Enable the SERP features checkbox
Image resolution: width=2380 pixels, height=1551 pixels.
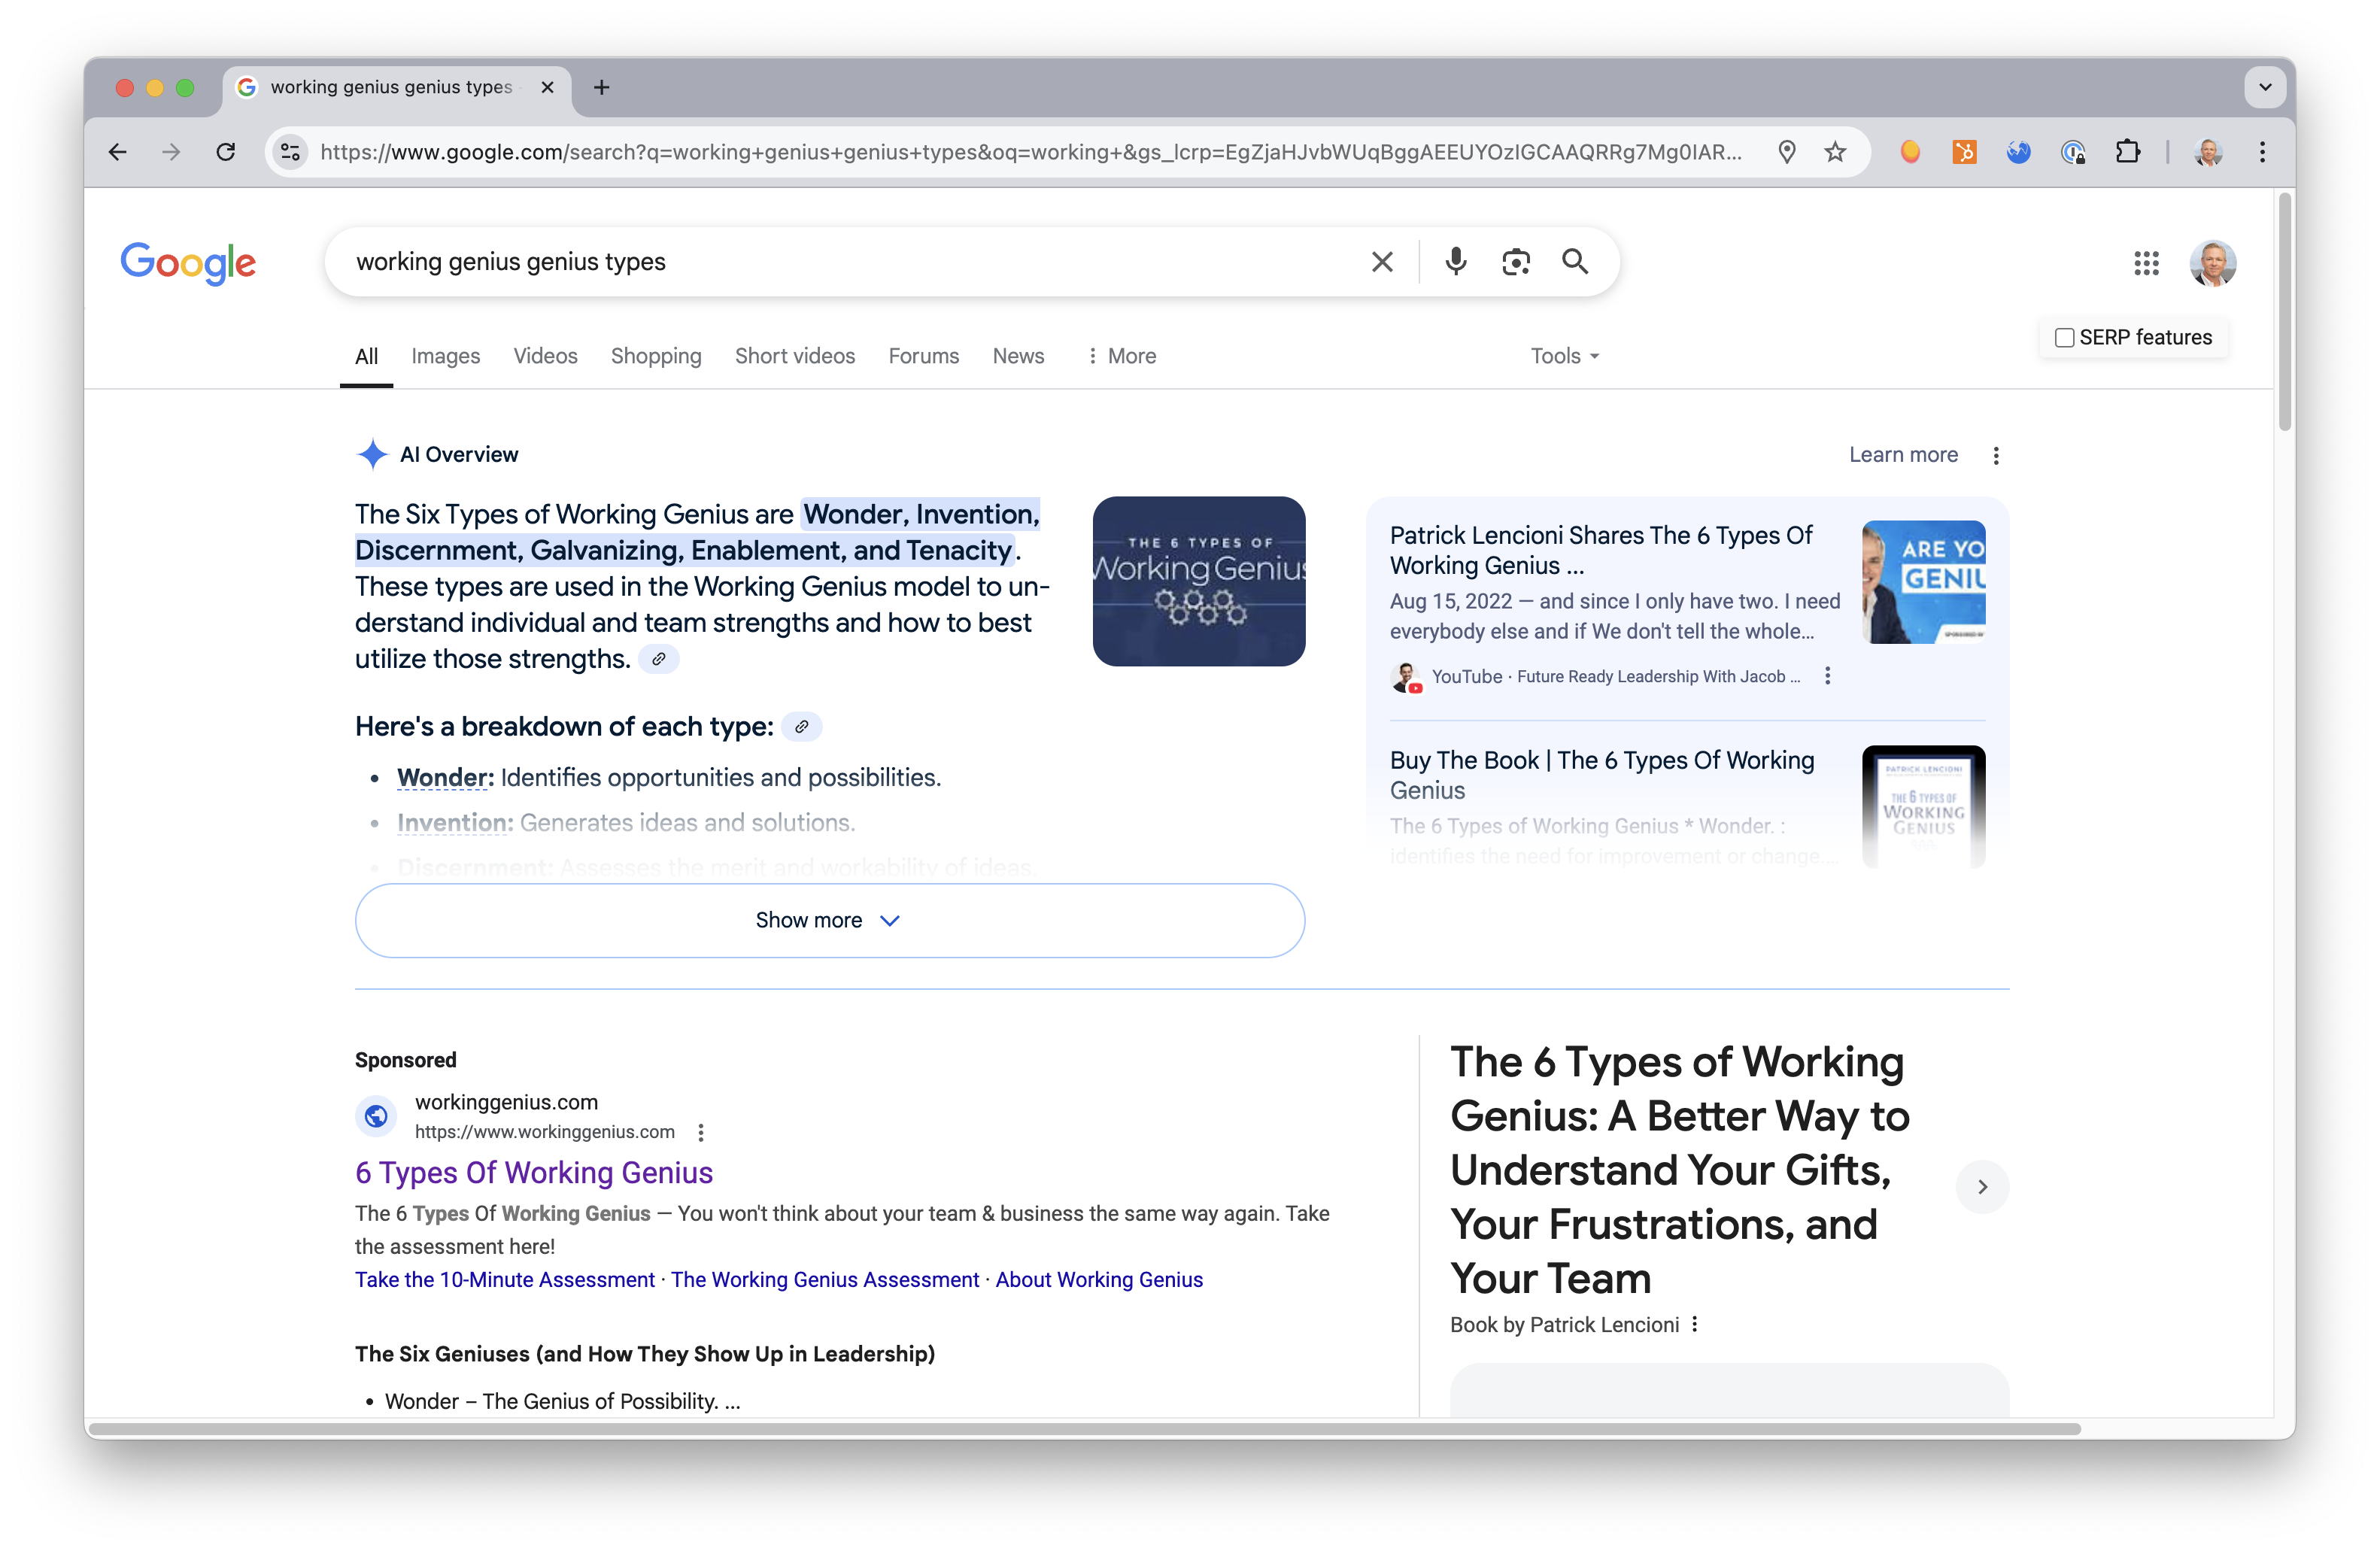tap(2064, 338)
